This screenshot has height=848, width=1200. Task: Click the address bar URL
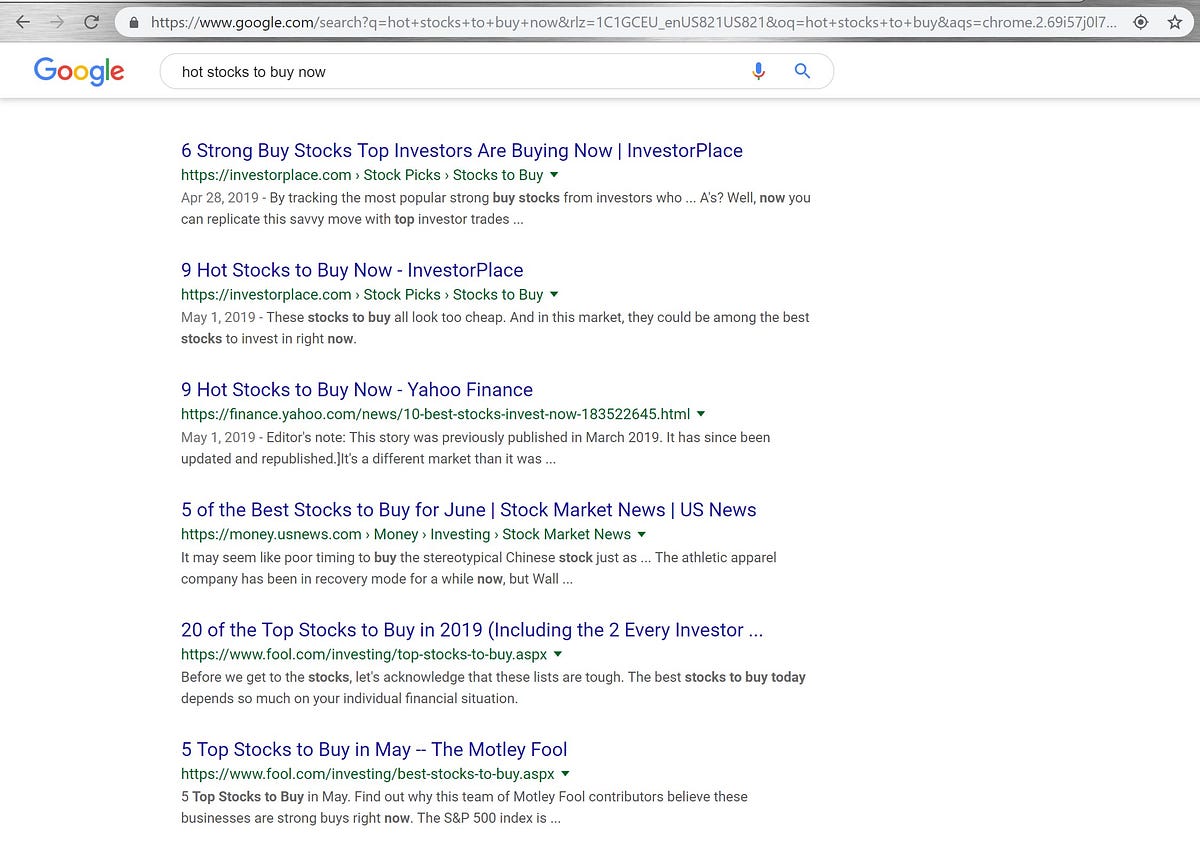(x=634, y=21)
